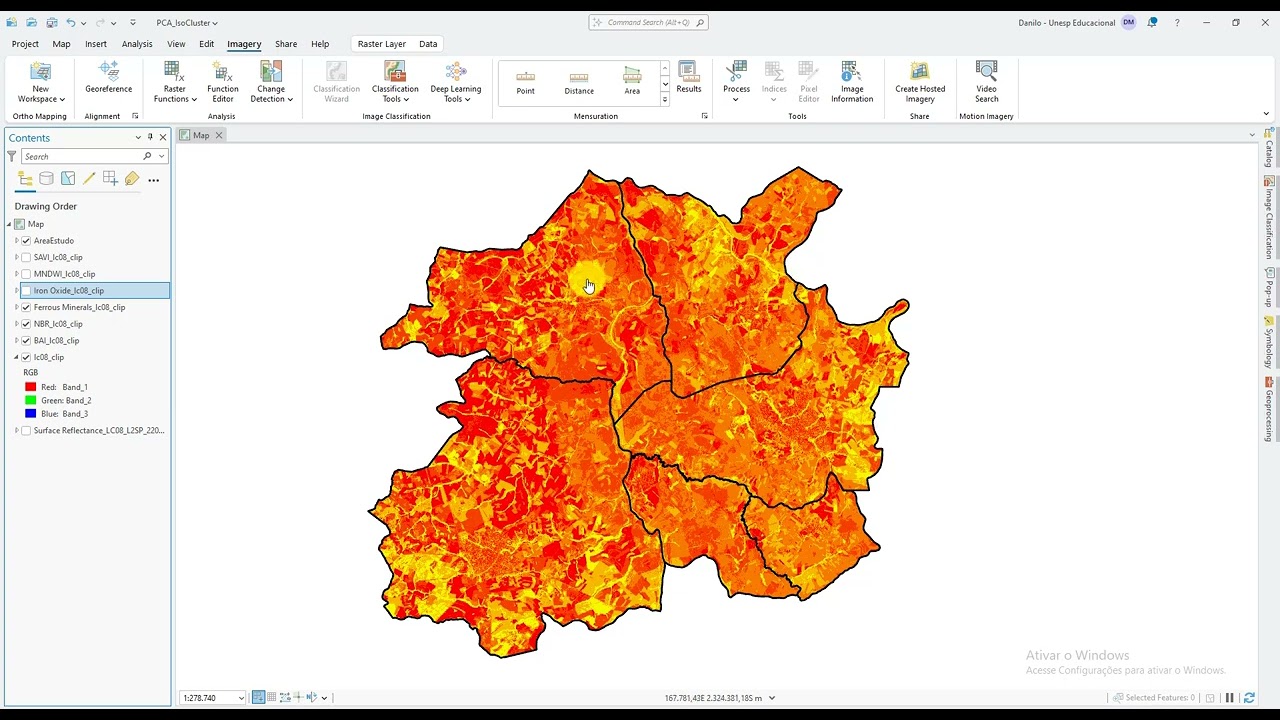Open the Share ribbon tab
This screenshot has width=1280, height=720.
pyautogui.click(x=286, y=44)
